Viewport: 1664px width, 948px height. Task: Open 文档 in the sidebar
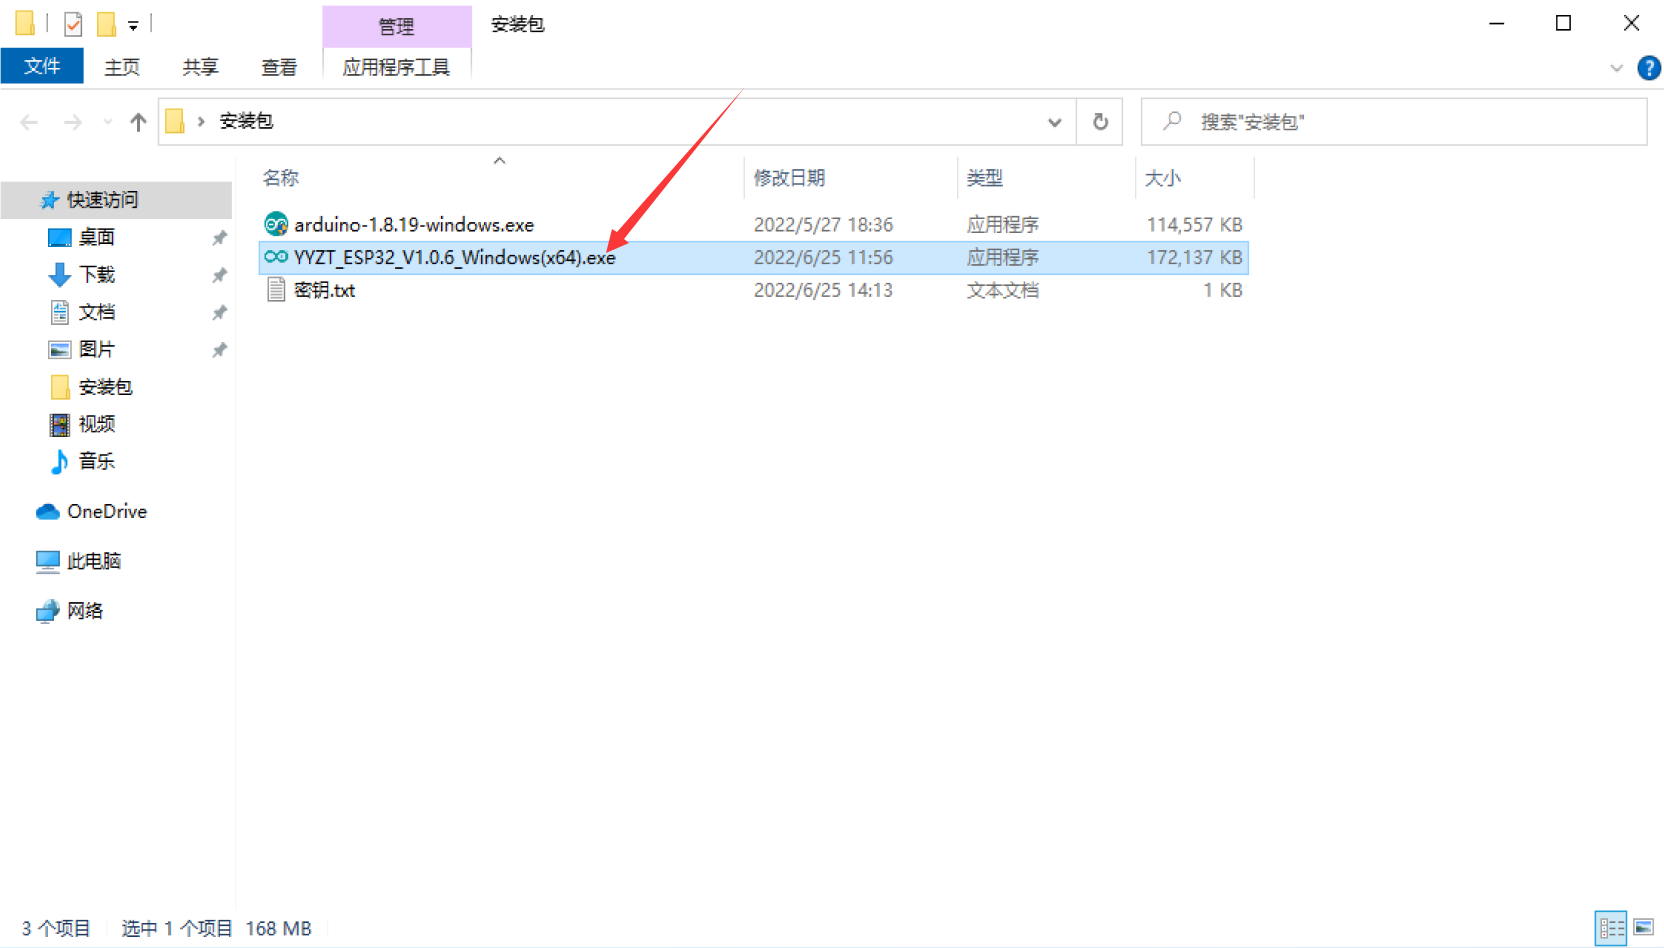tap(97, 312)
